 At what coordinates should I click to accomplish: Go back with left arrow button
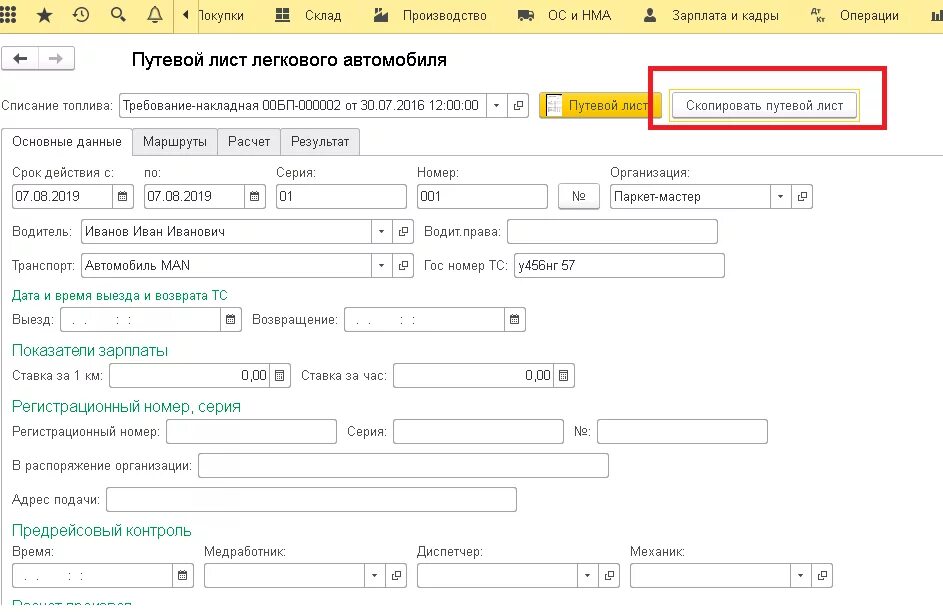(x=20, y=58)
